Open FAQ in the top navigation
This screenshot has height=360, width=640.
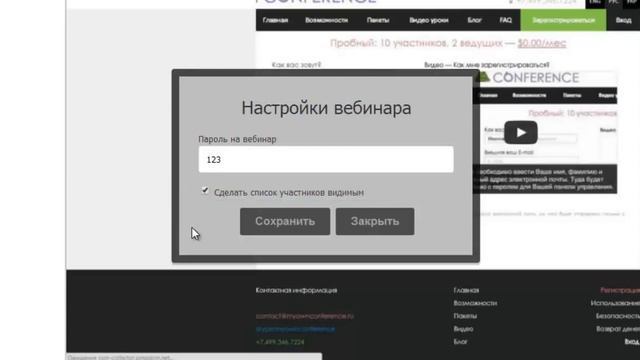pyautogui.click(x=505, y=20)
